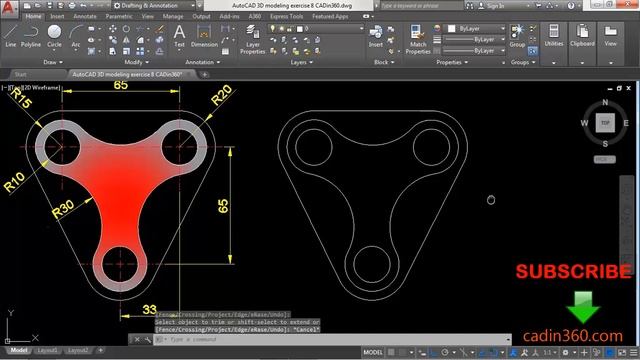Switch MODEL space status button

point(373,352)
